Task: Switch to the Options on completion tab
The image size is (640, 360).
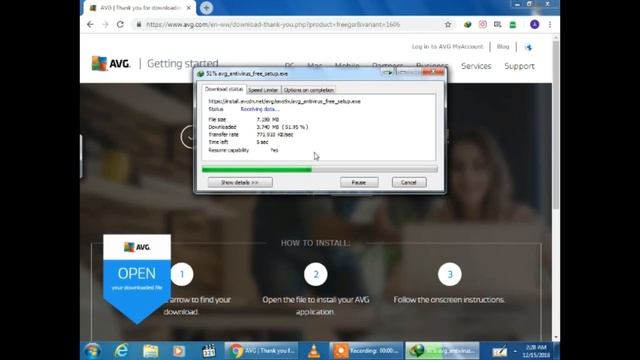Action: click(309, 90)
